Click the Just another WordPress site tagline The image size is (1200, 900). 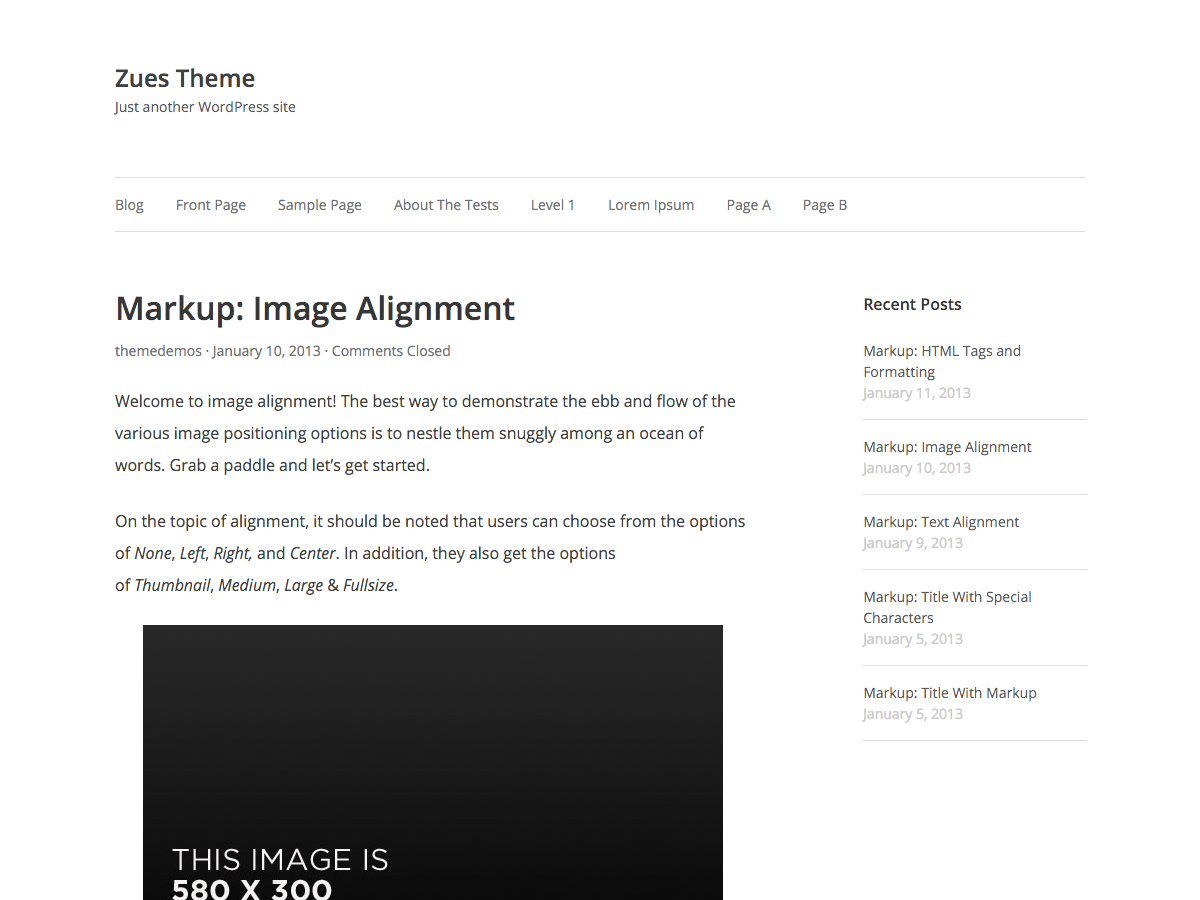(x=205, y=107)
